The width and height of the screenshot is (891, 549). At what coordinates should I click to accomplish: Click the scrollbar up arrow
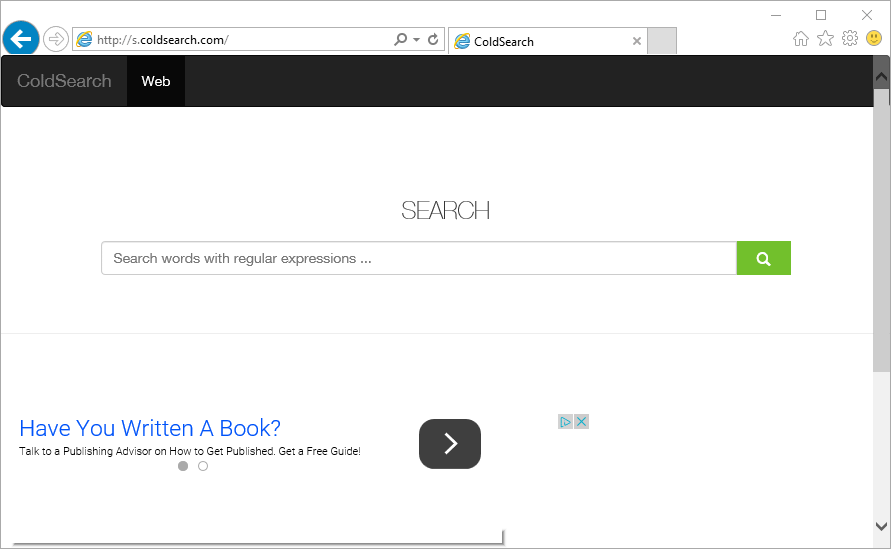[x=881, y=77]
